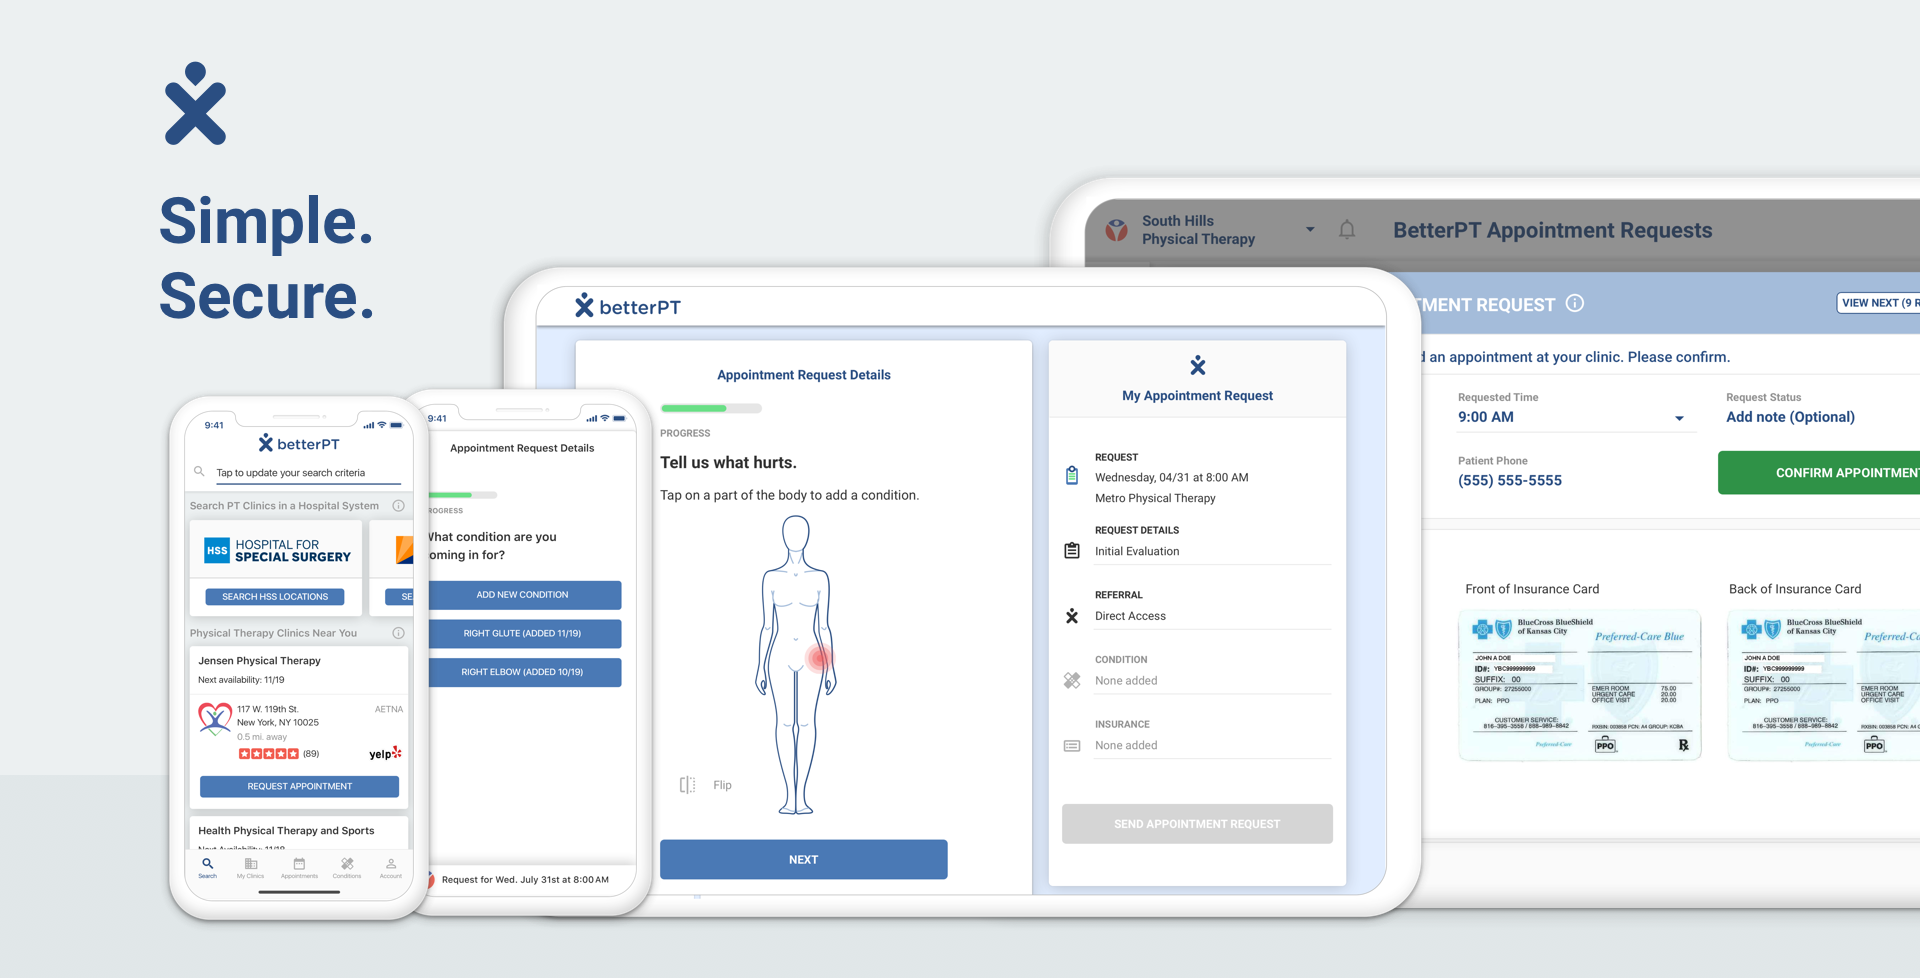1920x978 pixels.
Task: Expand the South Hills clinic dropdown arrow
Action: coord(1310,230)
